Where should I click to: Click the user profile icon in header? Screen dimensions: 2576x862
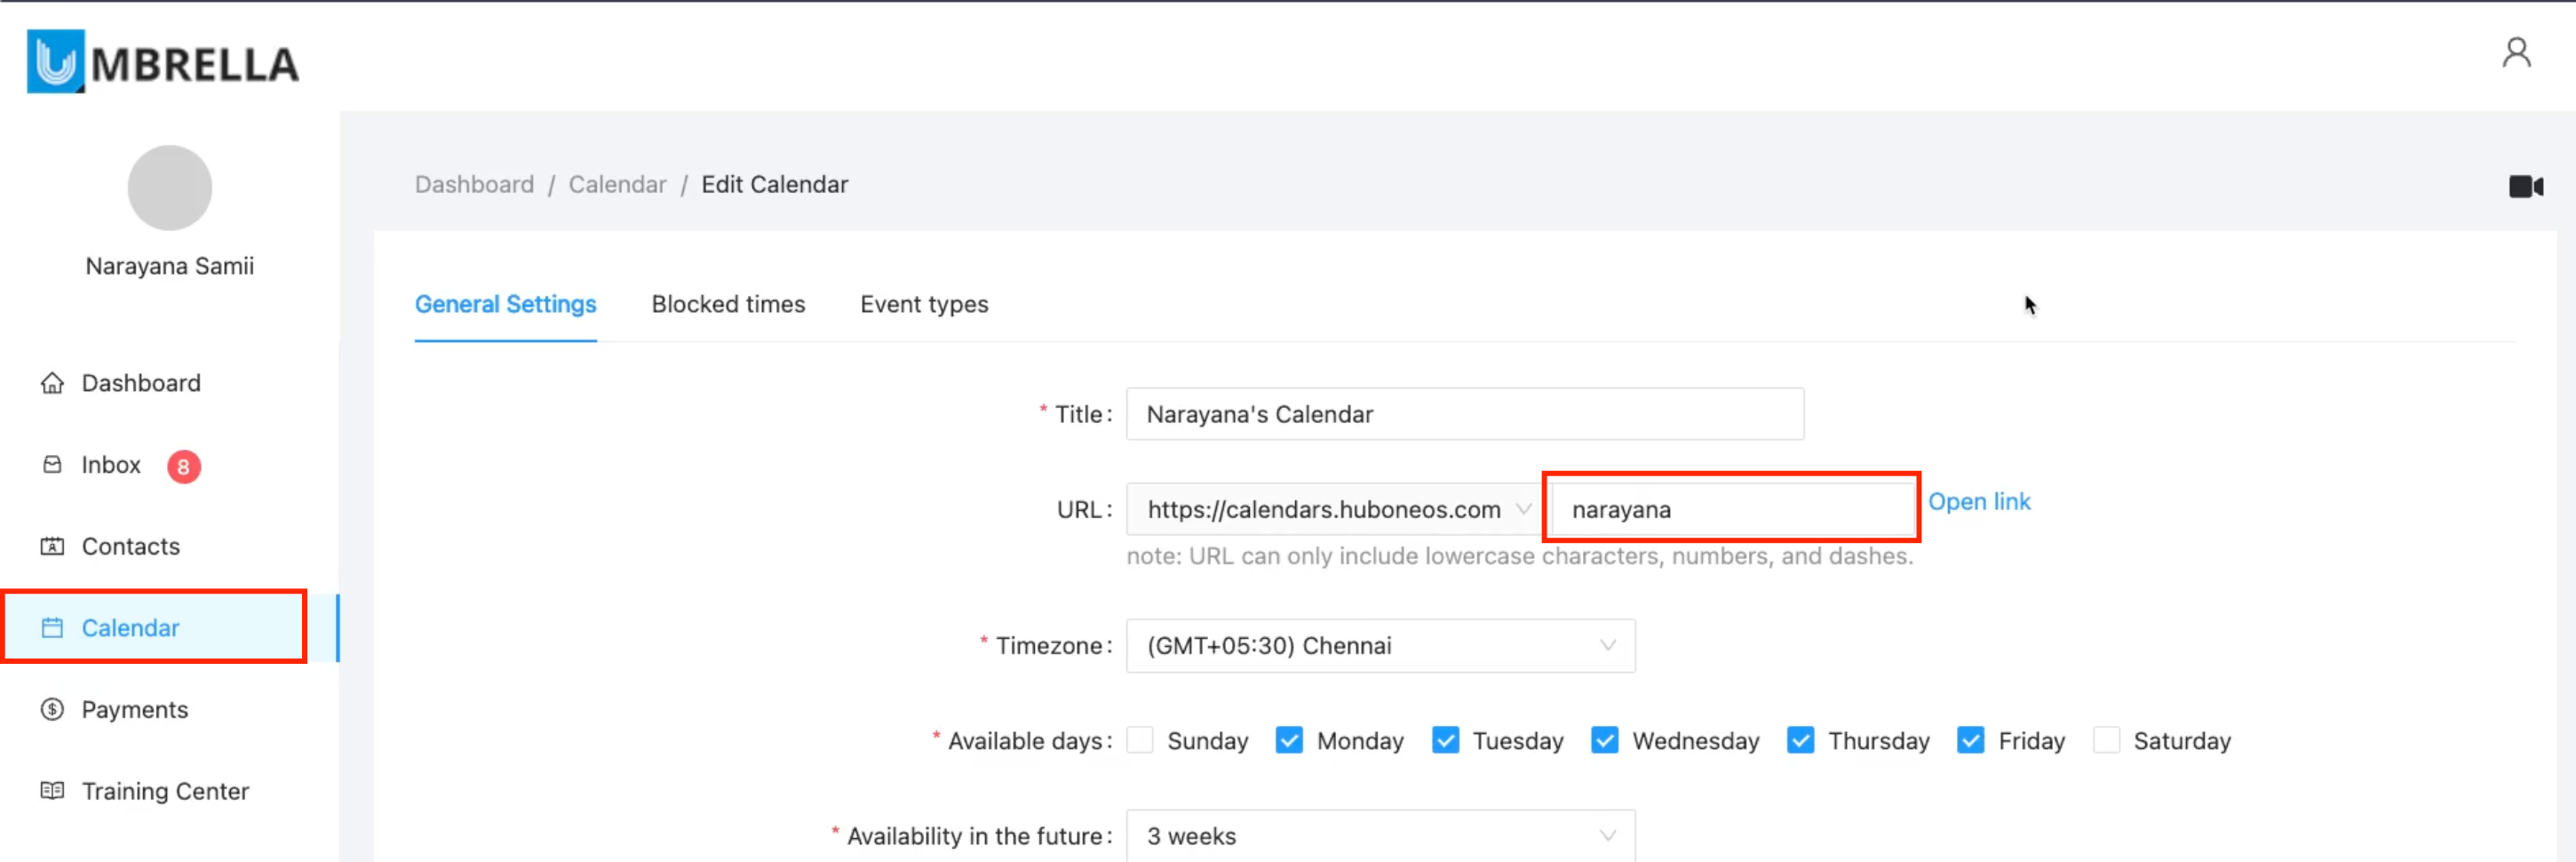coord(2516,53)
